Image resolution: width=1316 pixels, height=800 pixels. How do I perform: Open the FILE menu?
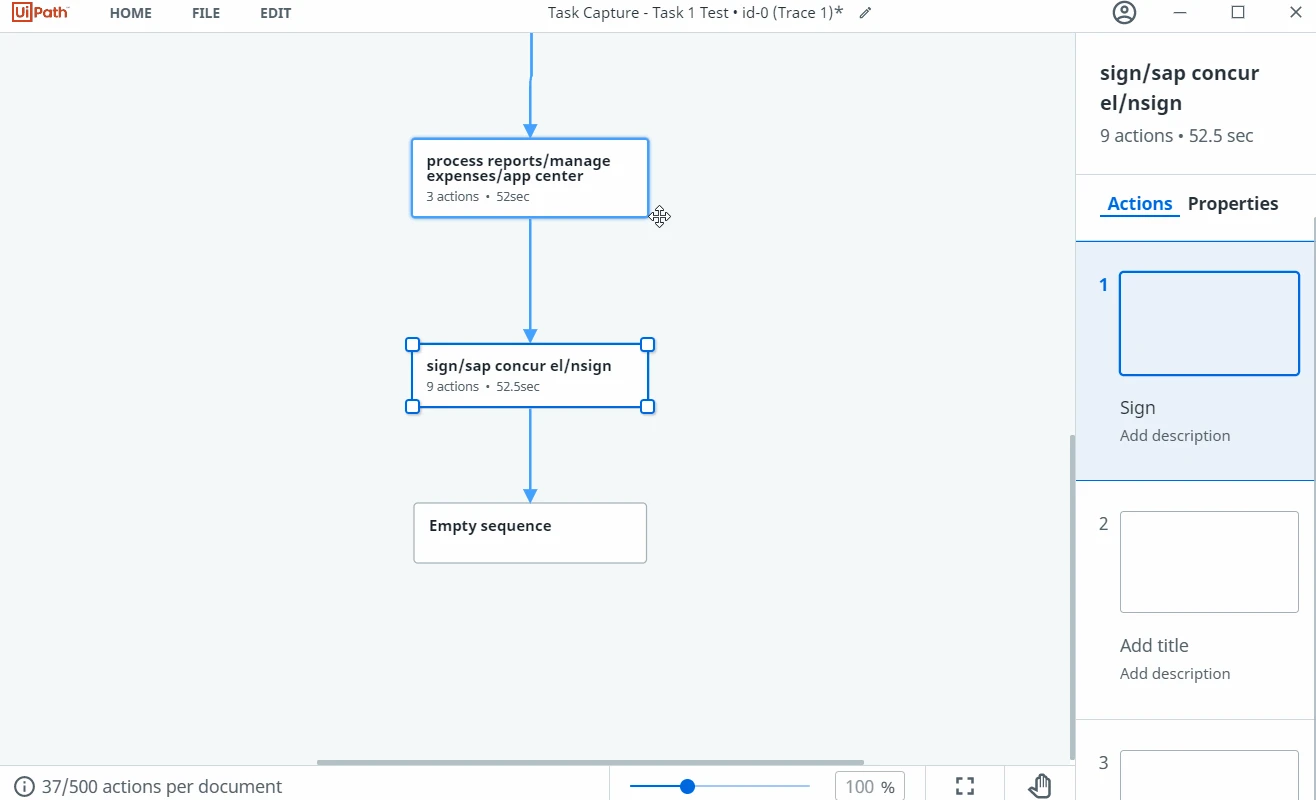coord(206,14)
